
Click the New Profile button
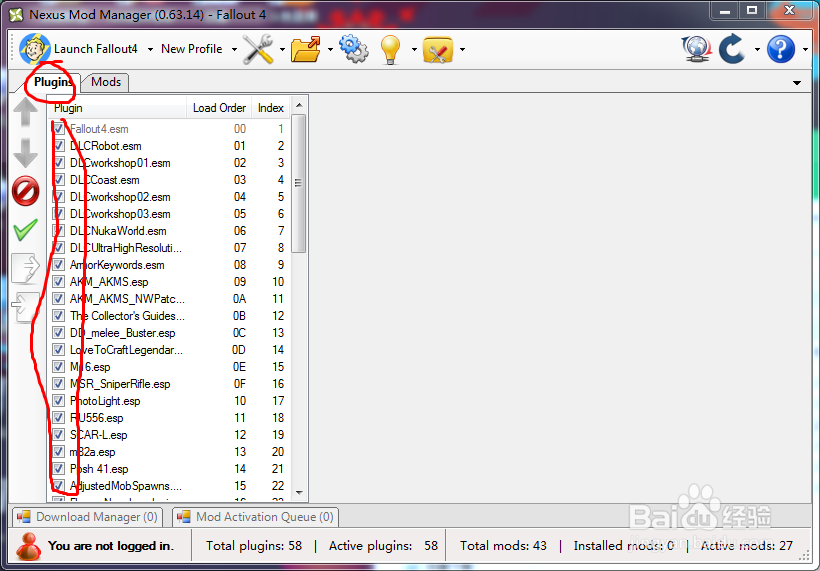pos(192,49)
